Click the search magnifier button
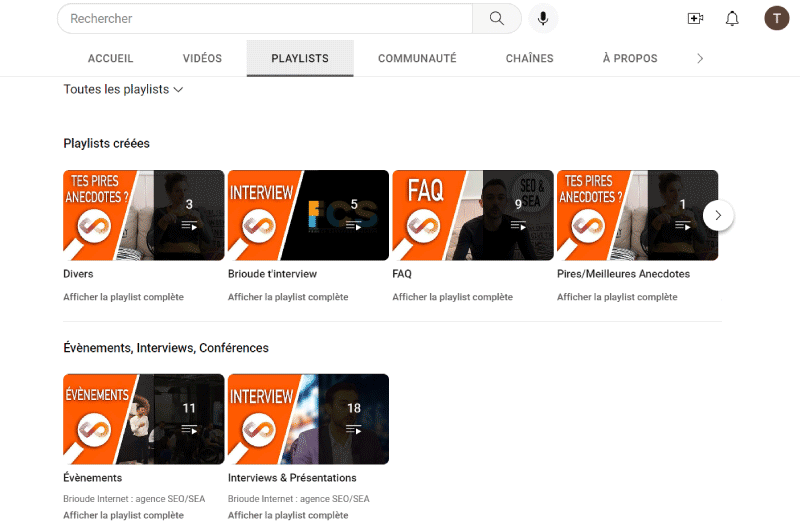Image resolution: width=800 pixels, height=530 pixels. click(x=496, y=19)
